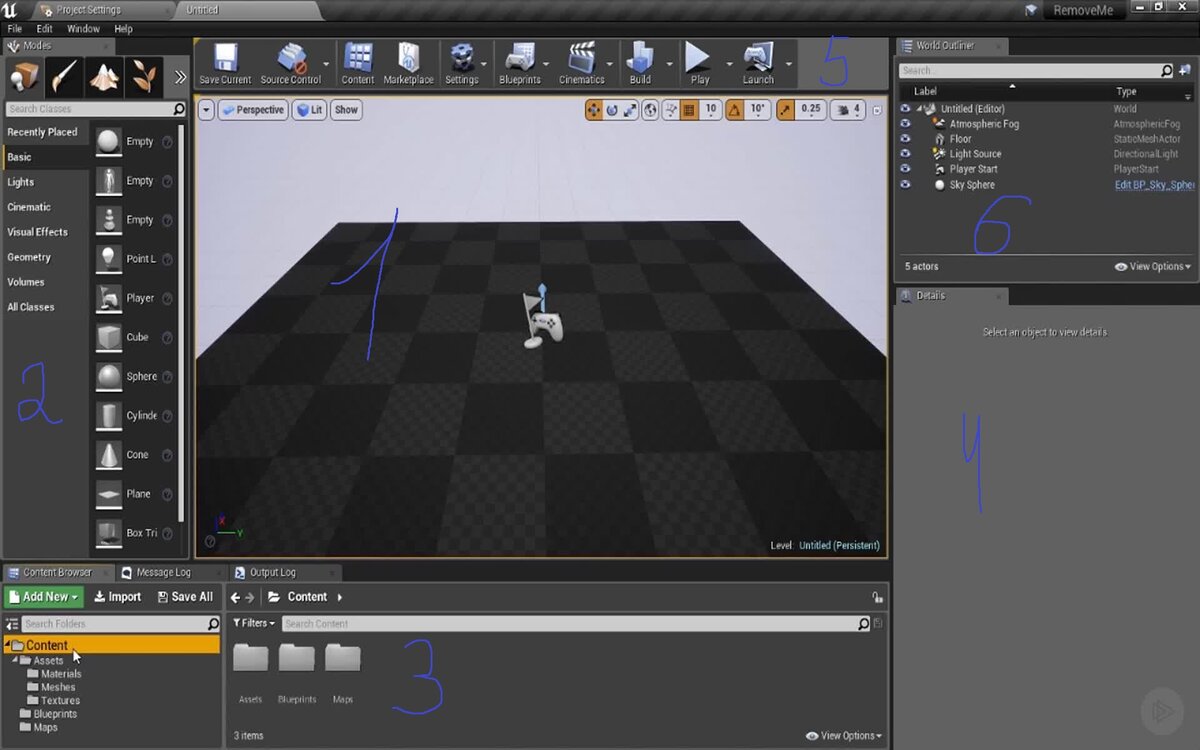
Task: Open the Window menu
Action: (x=83, y=29)
